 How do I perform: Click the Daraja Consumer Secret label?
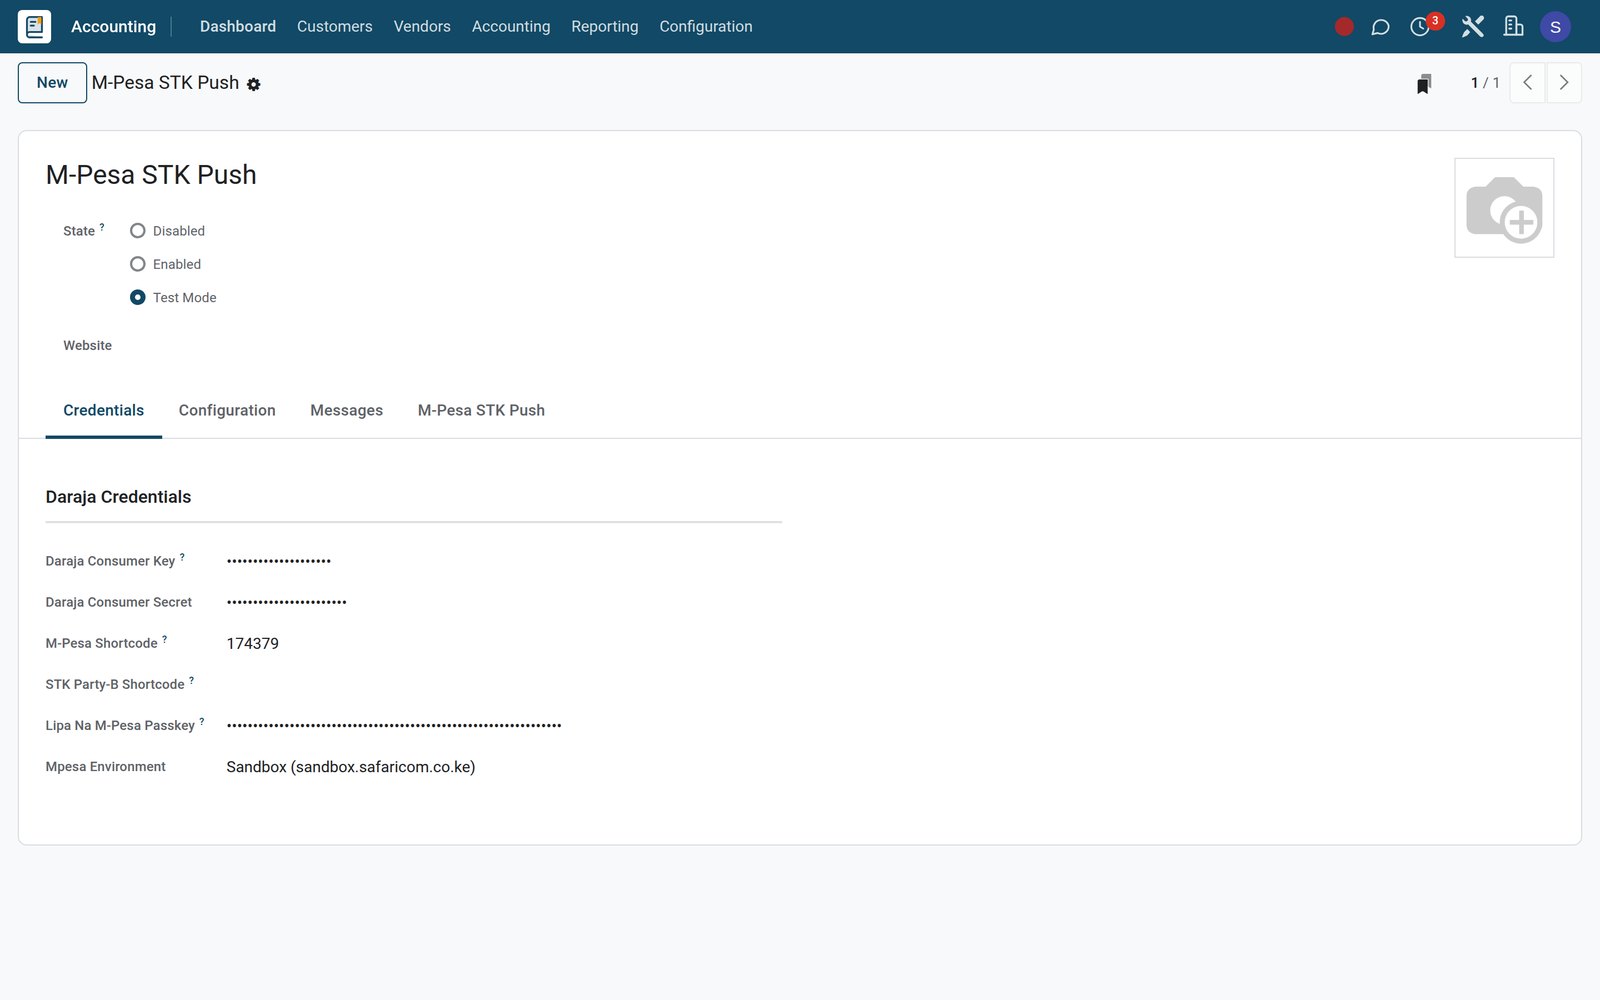(x=118, y=602)
